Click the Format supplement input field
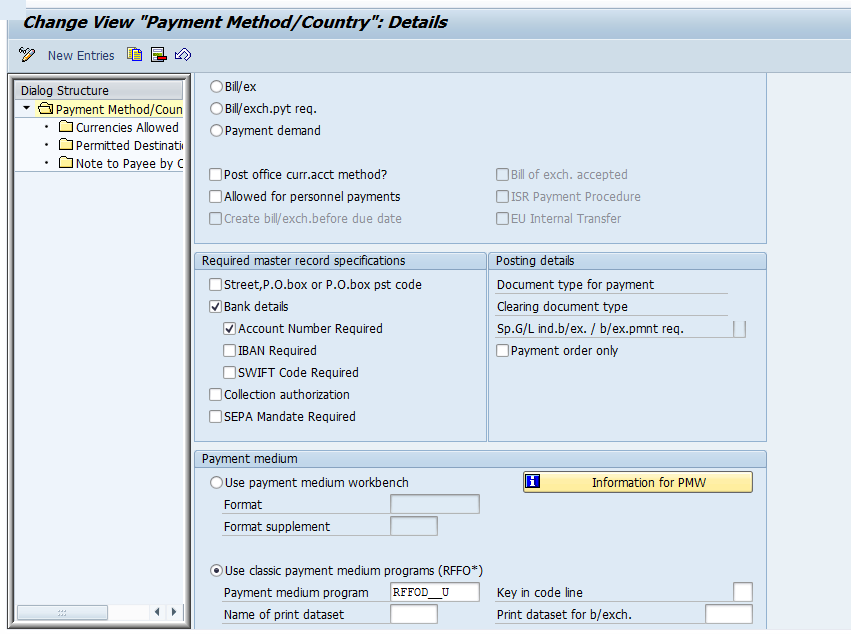The width and height of the screenshot is (851, 634). (x=414, y=526)
